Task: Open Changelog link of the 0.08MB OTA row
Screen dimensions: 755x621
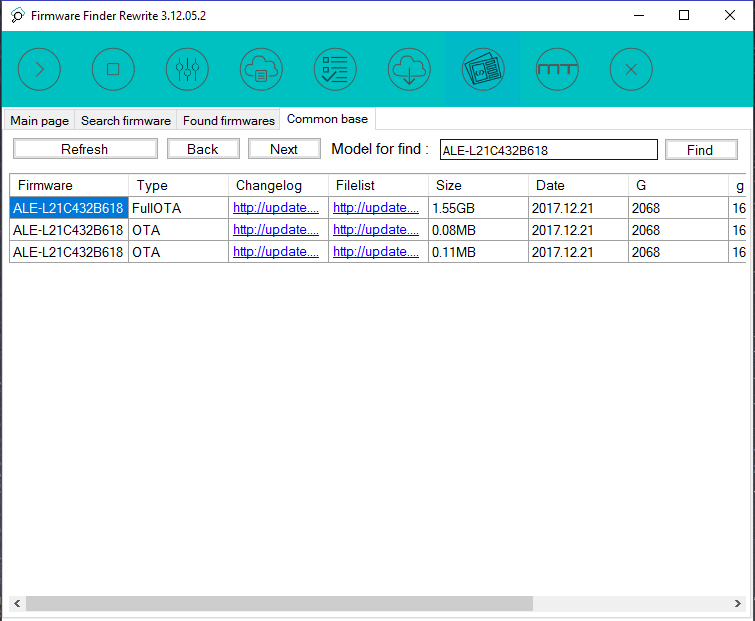Action: (276, 230)
